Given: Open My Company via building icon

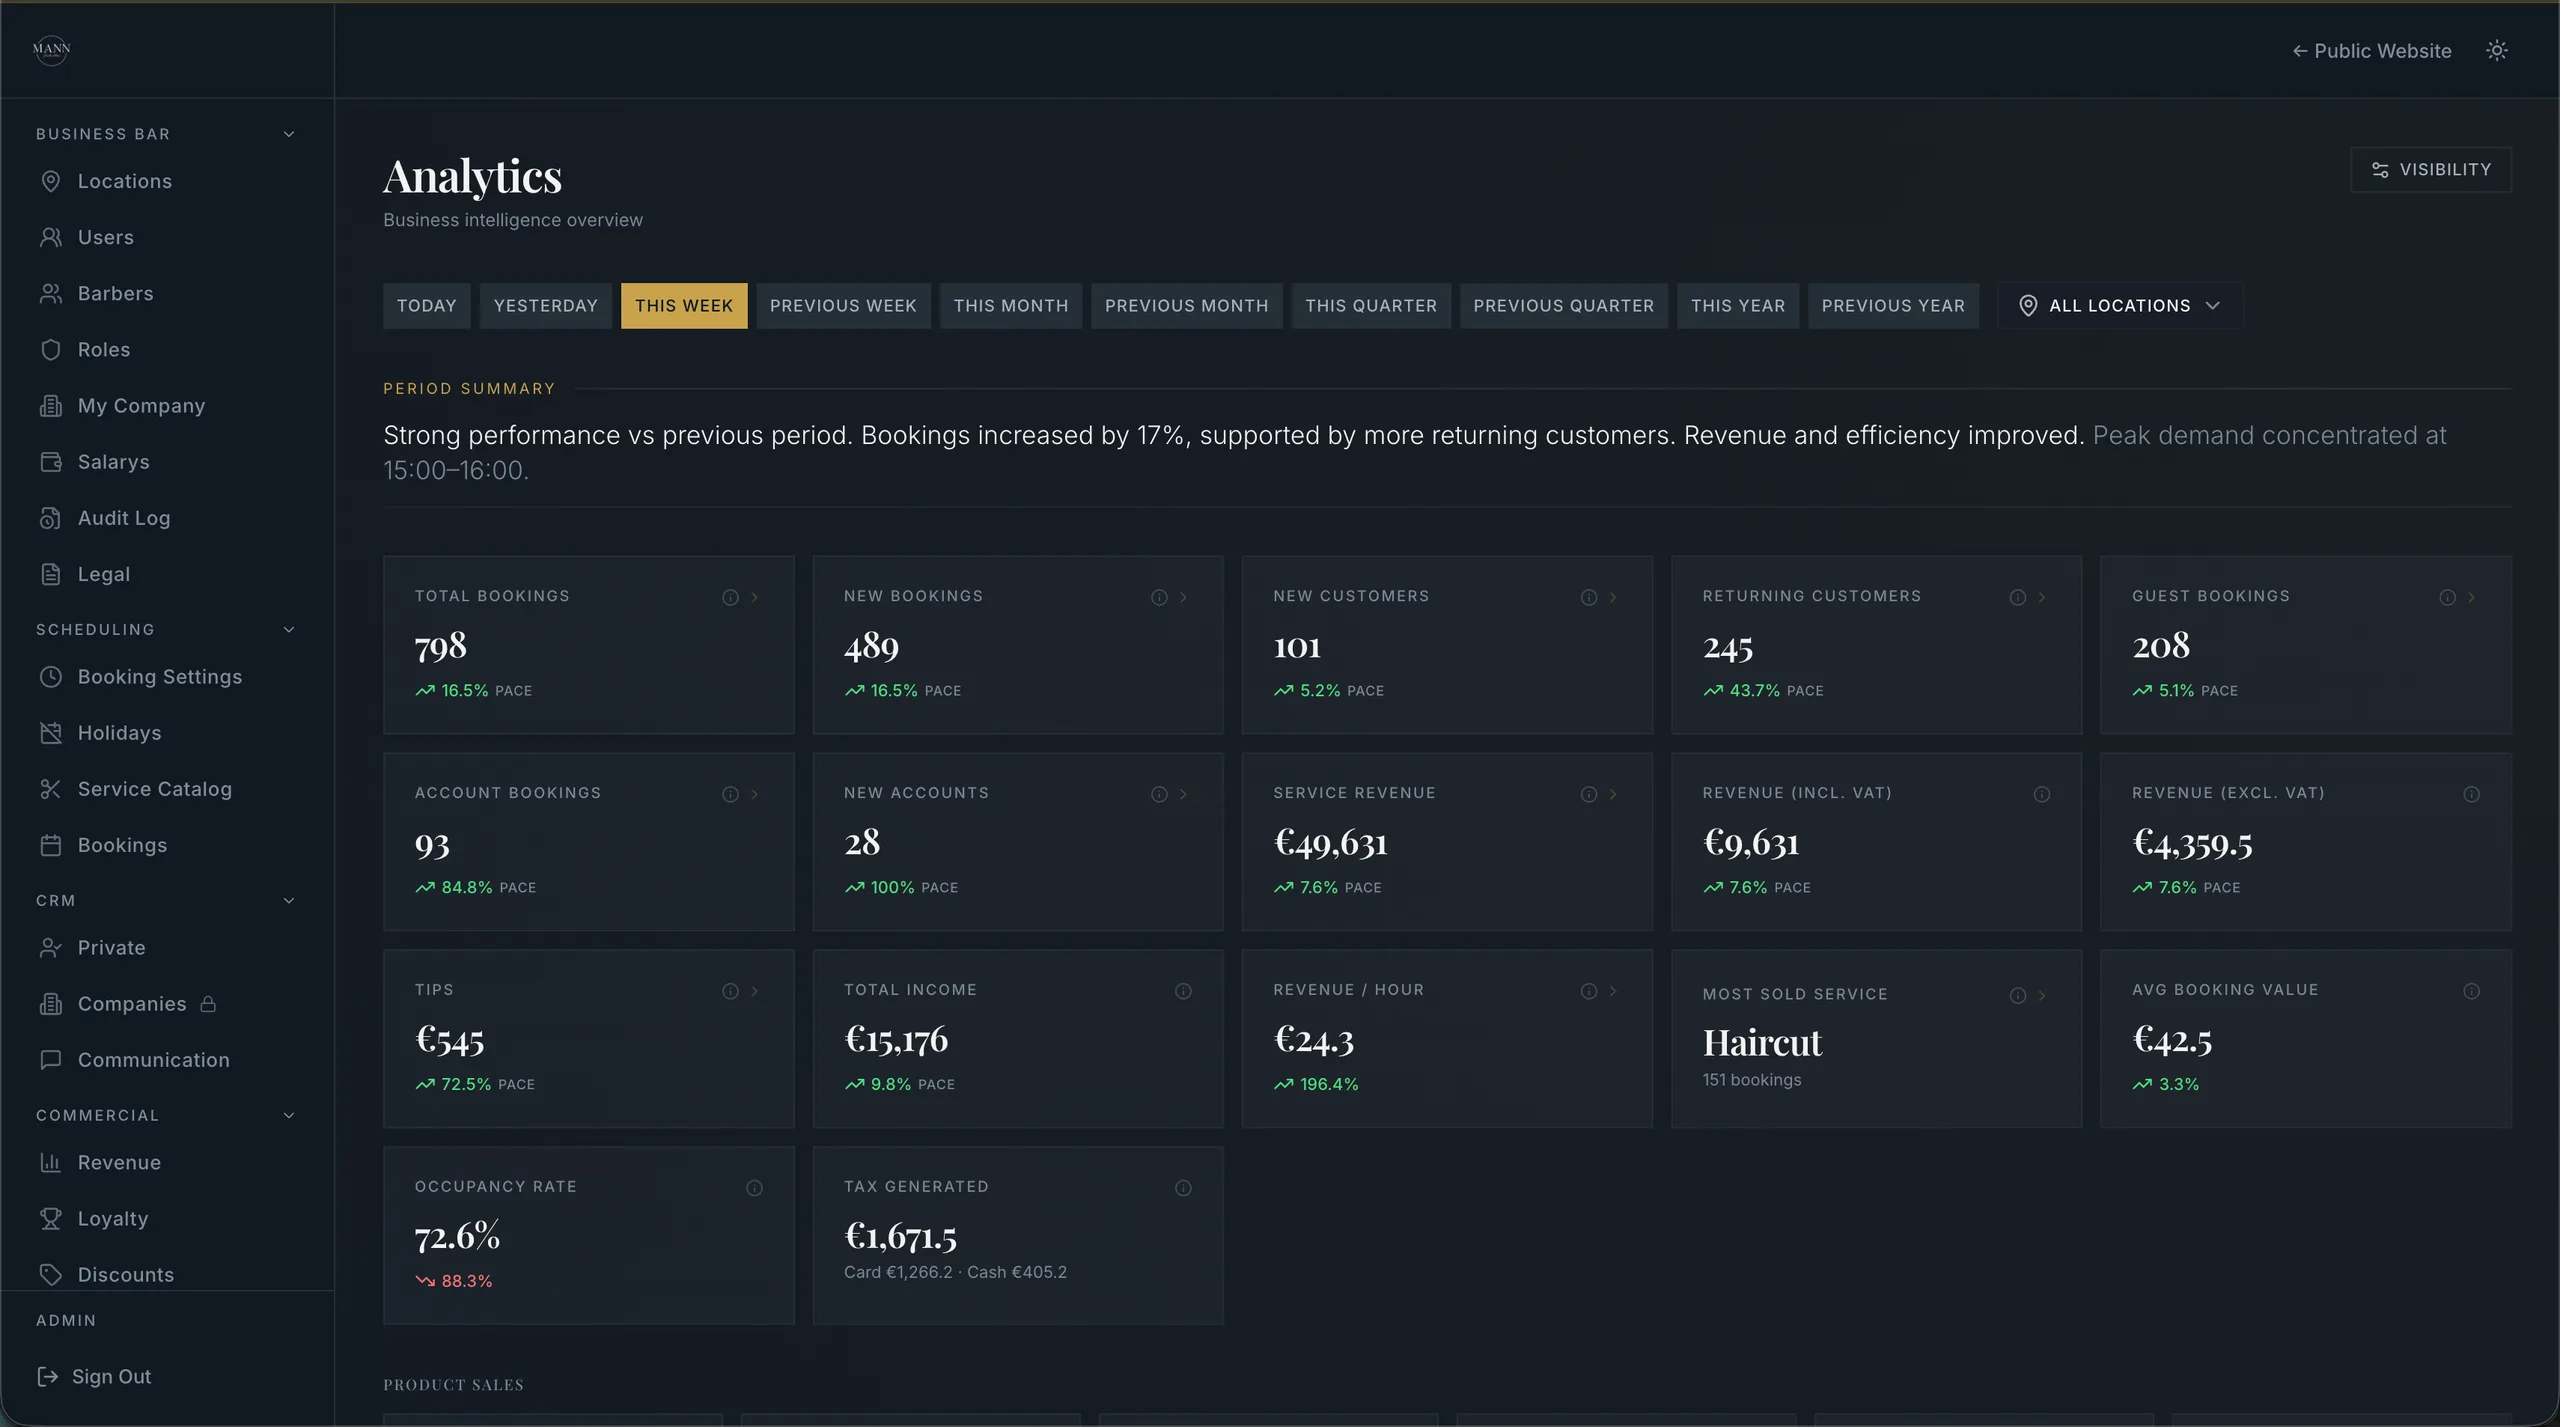Looking at the screenshot, I should click(51, 406).
